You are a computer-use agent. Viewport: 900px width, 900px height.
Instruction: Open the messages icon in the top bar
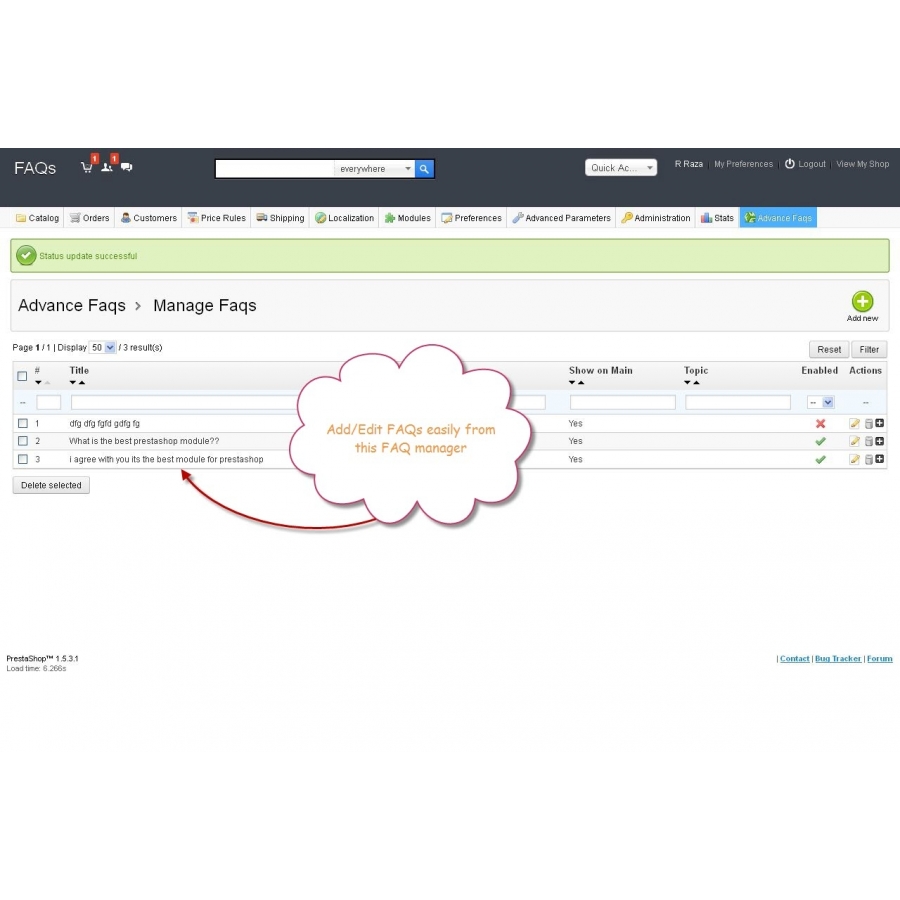[125, 167]
